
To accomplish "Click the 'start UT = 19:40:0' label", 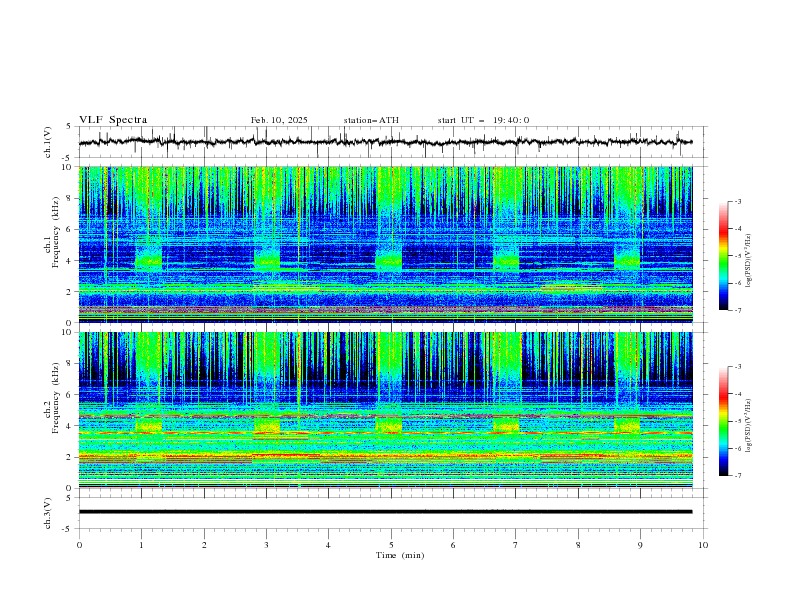I will [x=483, y=120].
